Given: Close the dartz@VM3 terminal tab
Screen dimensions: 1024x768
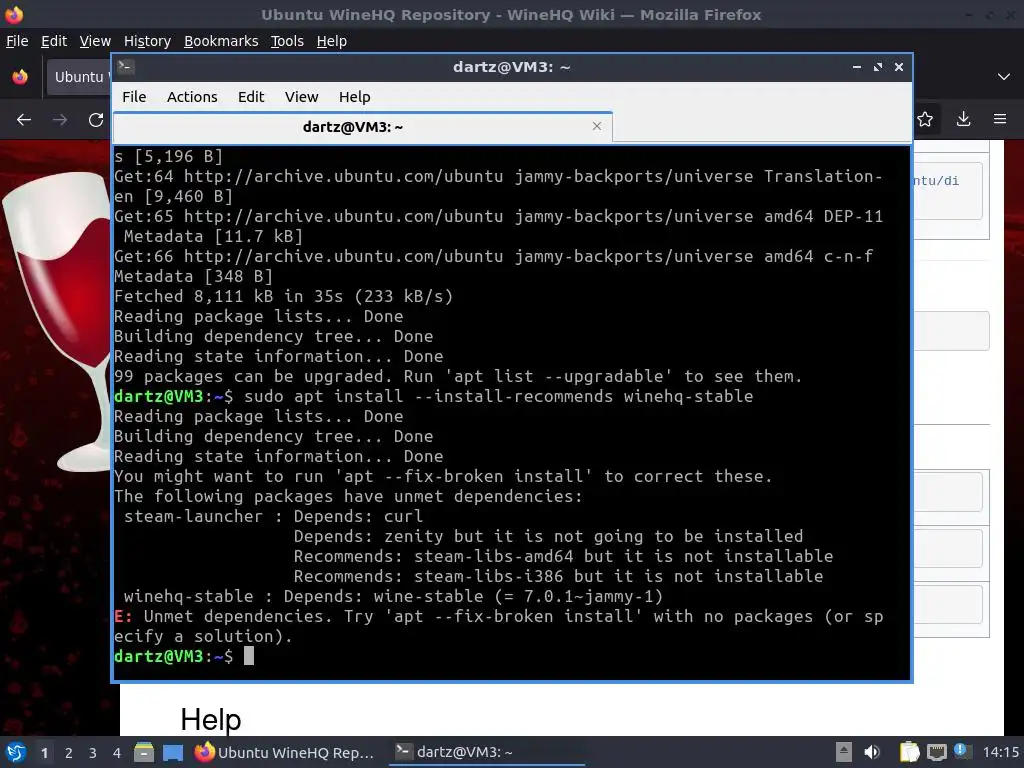Looking at the screenshot, I should tap(596, 126).
